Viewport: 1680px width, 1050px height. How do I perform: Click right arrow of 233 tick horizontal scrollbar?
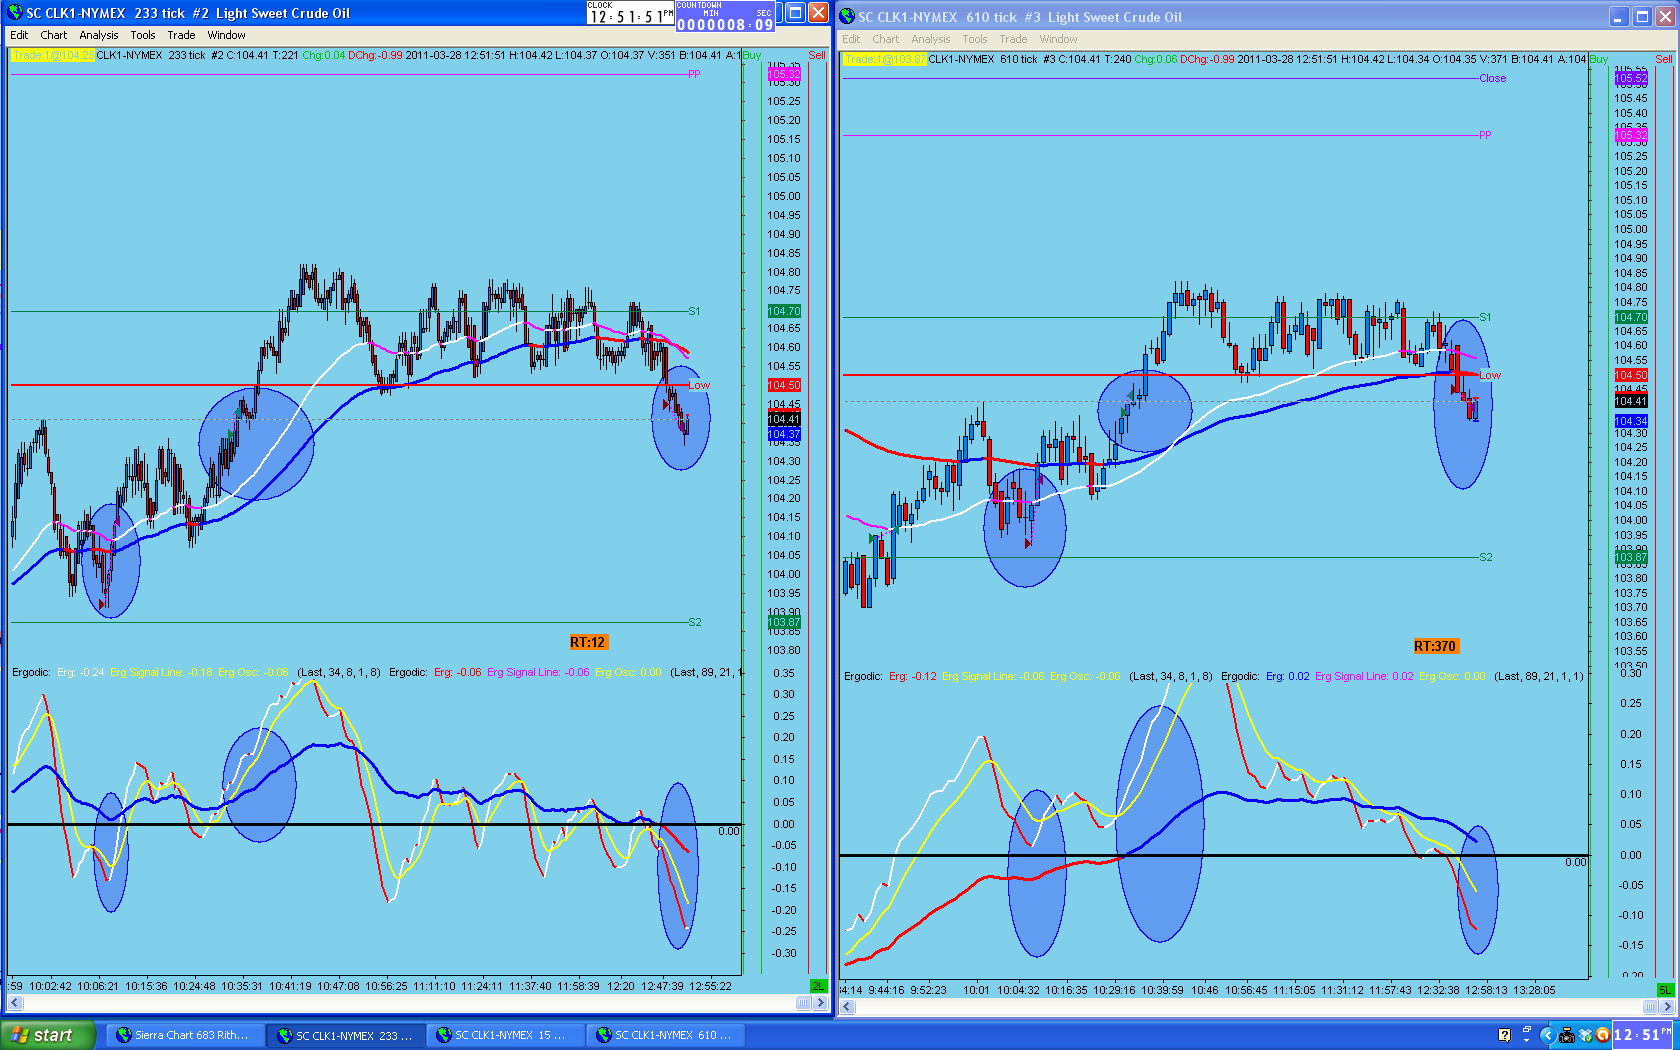(x=820, y=1003)
